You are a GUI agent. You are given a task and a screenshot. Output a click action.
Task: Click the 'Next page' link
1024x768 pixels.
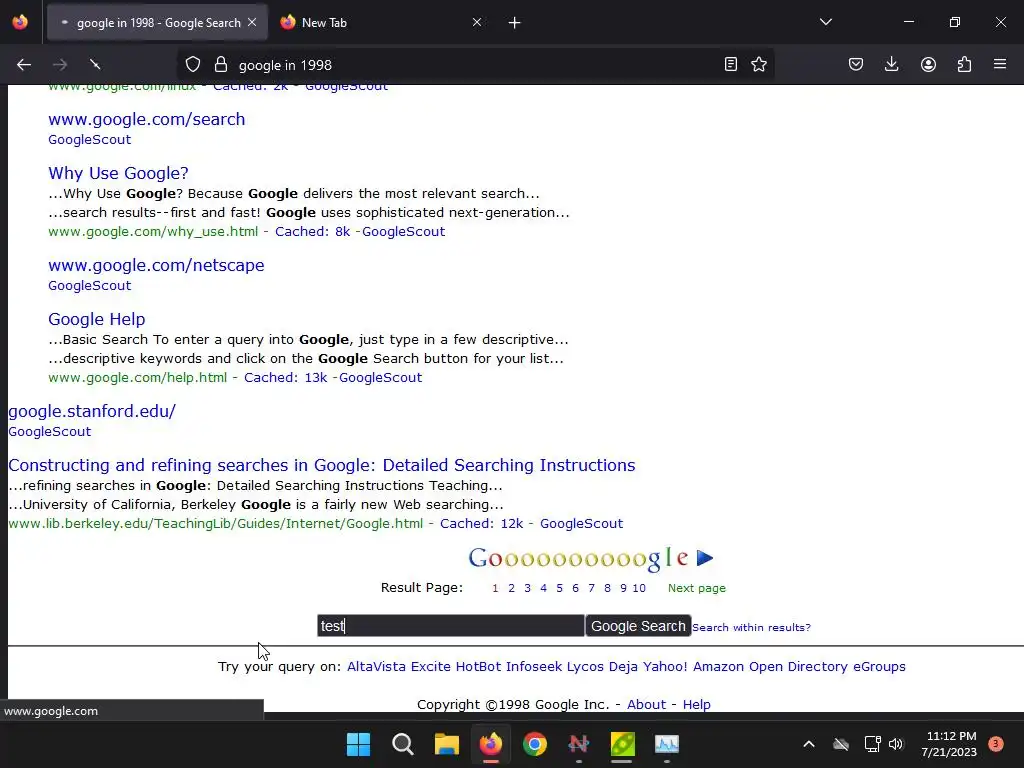[696, 588]
